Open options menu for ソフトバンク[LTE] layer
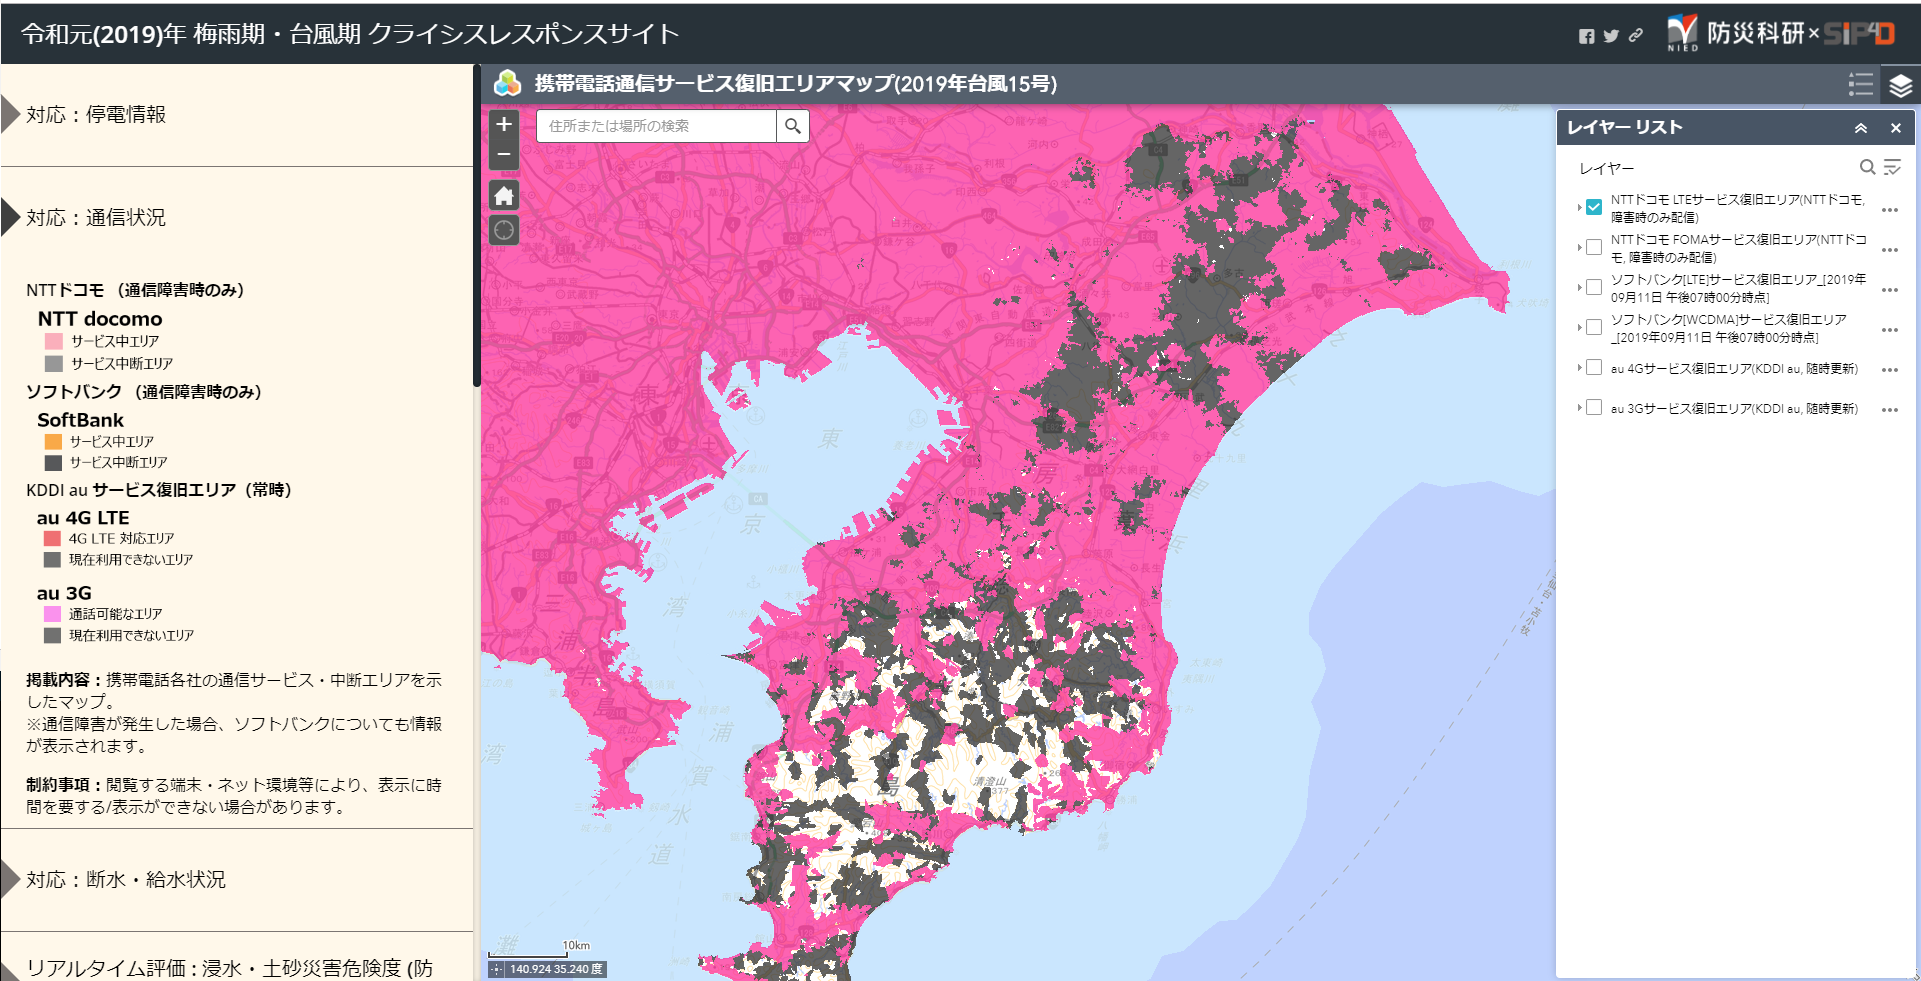Viewport: 1921px width, 981px height. point(1889,290)
